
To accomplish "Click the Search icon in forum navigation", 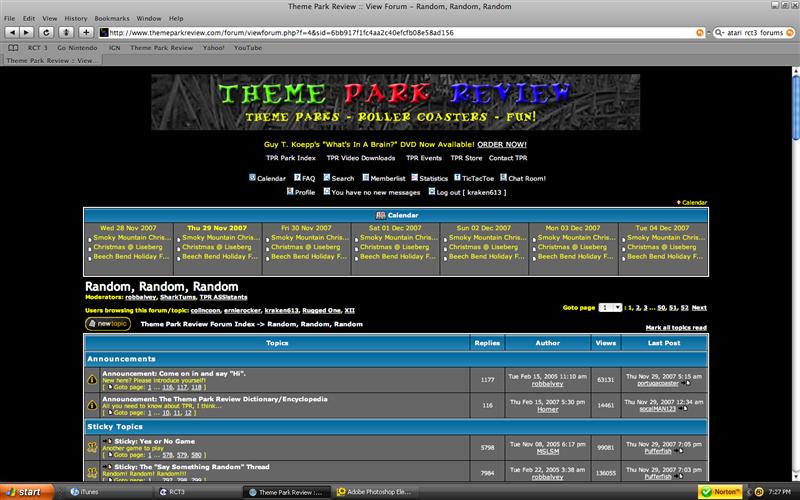I will pyautogui.click(x=327, y=178).
